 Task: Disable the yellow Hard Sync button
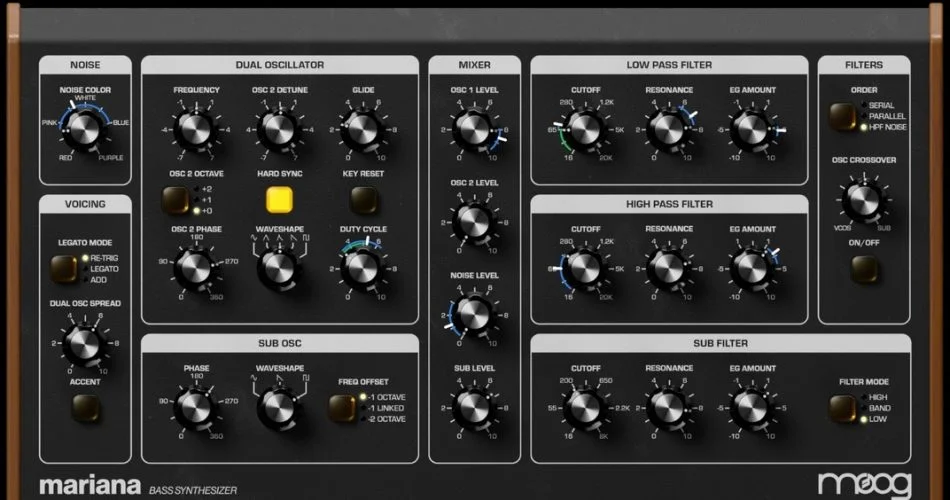pos(279,199)
